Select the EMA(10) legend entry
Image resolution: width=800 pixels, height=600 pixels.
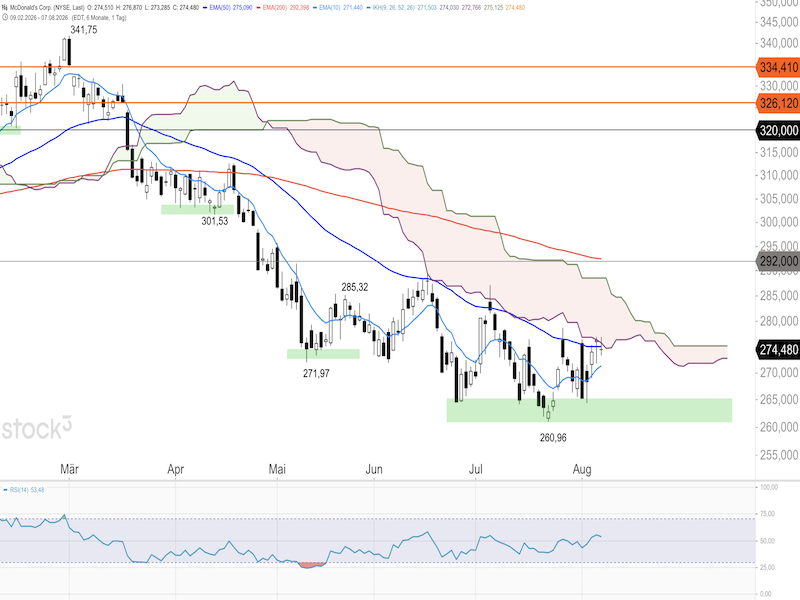coord(338,8)
